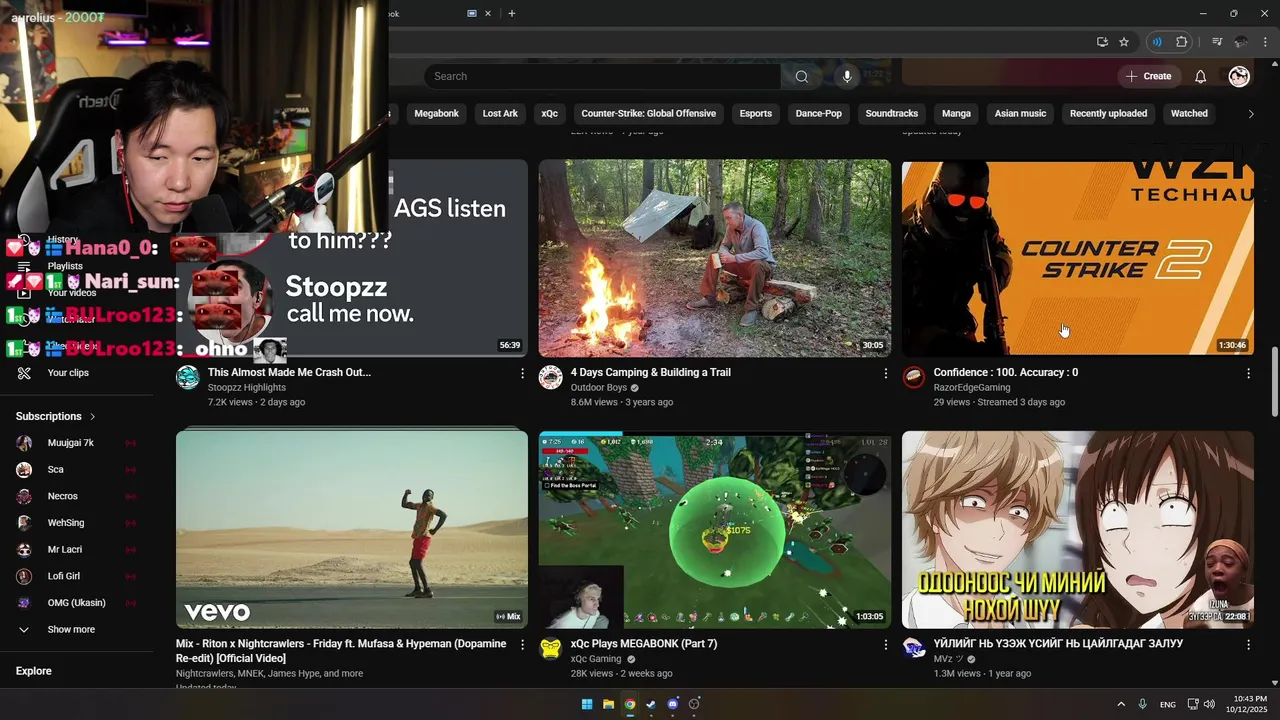Image resolution: width=1280 pixels, height=720 pixels.
Task: Click the taskbar microphone icon
Action: point(1142,704)
